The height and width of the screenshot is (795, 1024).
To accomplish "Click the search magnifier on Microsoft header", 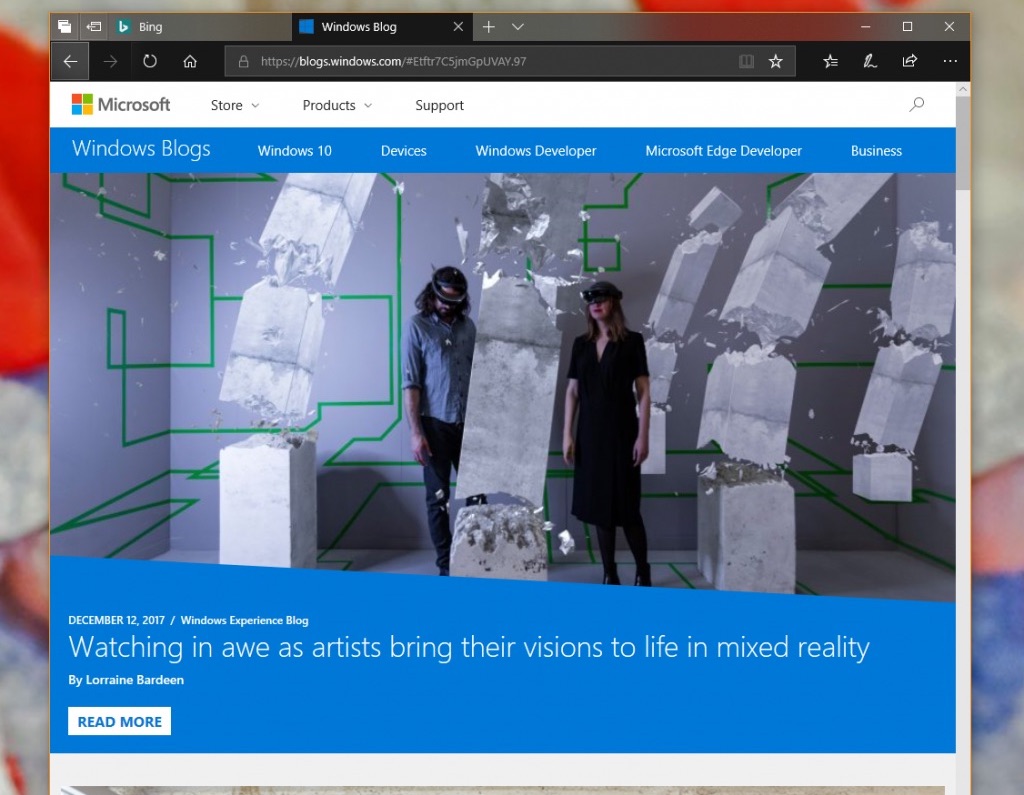I will tap(916, 104).
